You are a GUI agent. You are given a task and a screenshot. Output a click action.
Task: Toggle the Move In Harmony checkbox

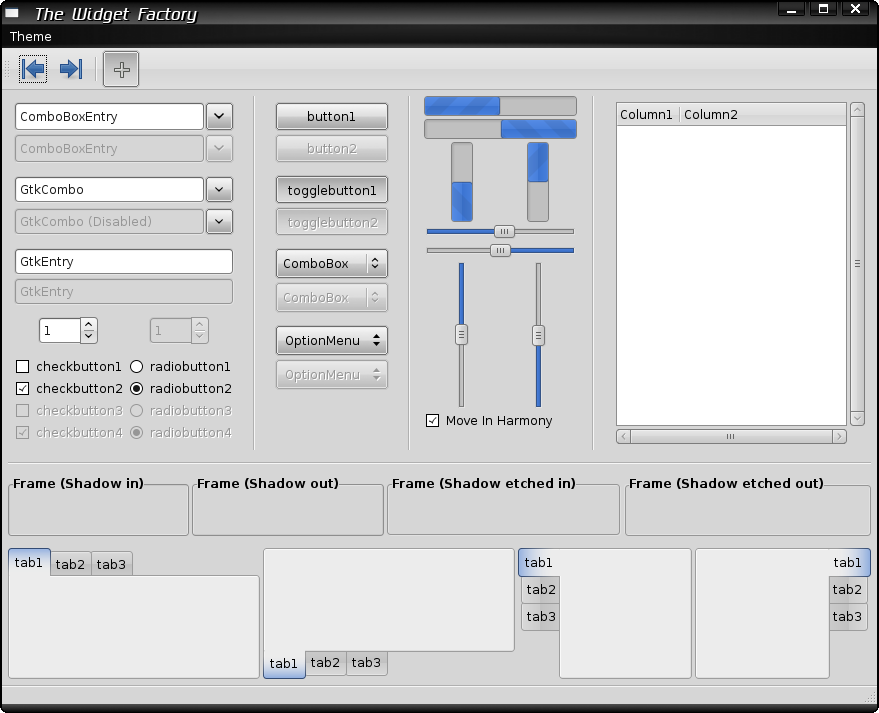(x=432, y=420)
